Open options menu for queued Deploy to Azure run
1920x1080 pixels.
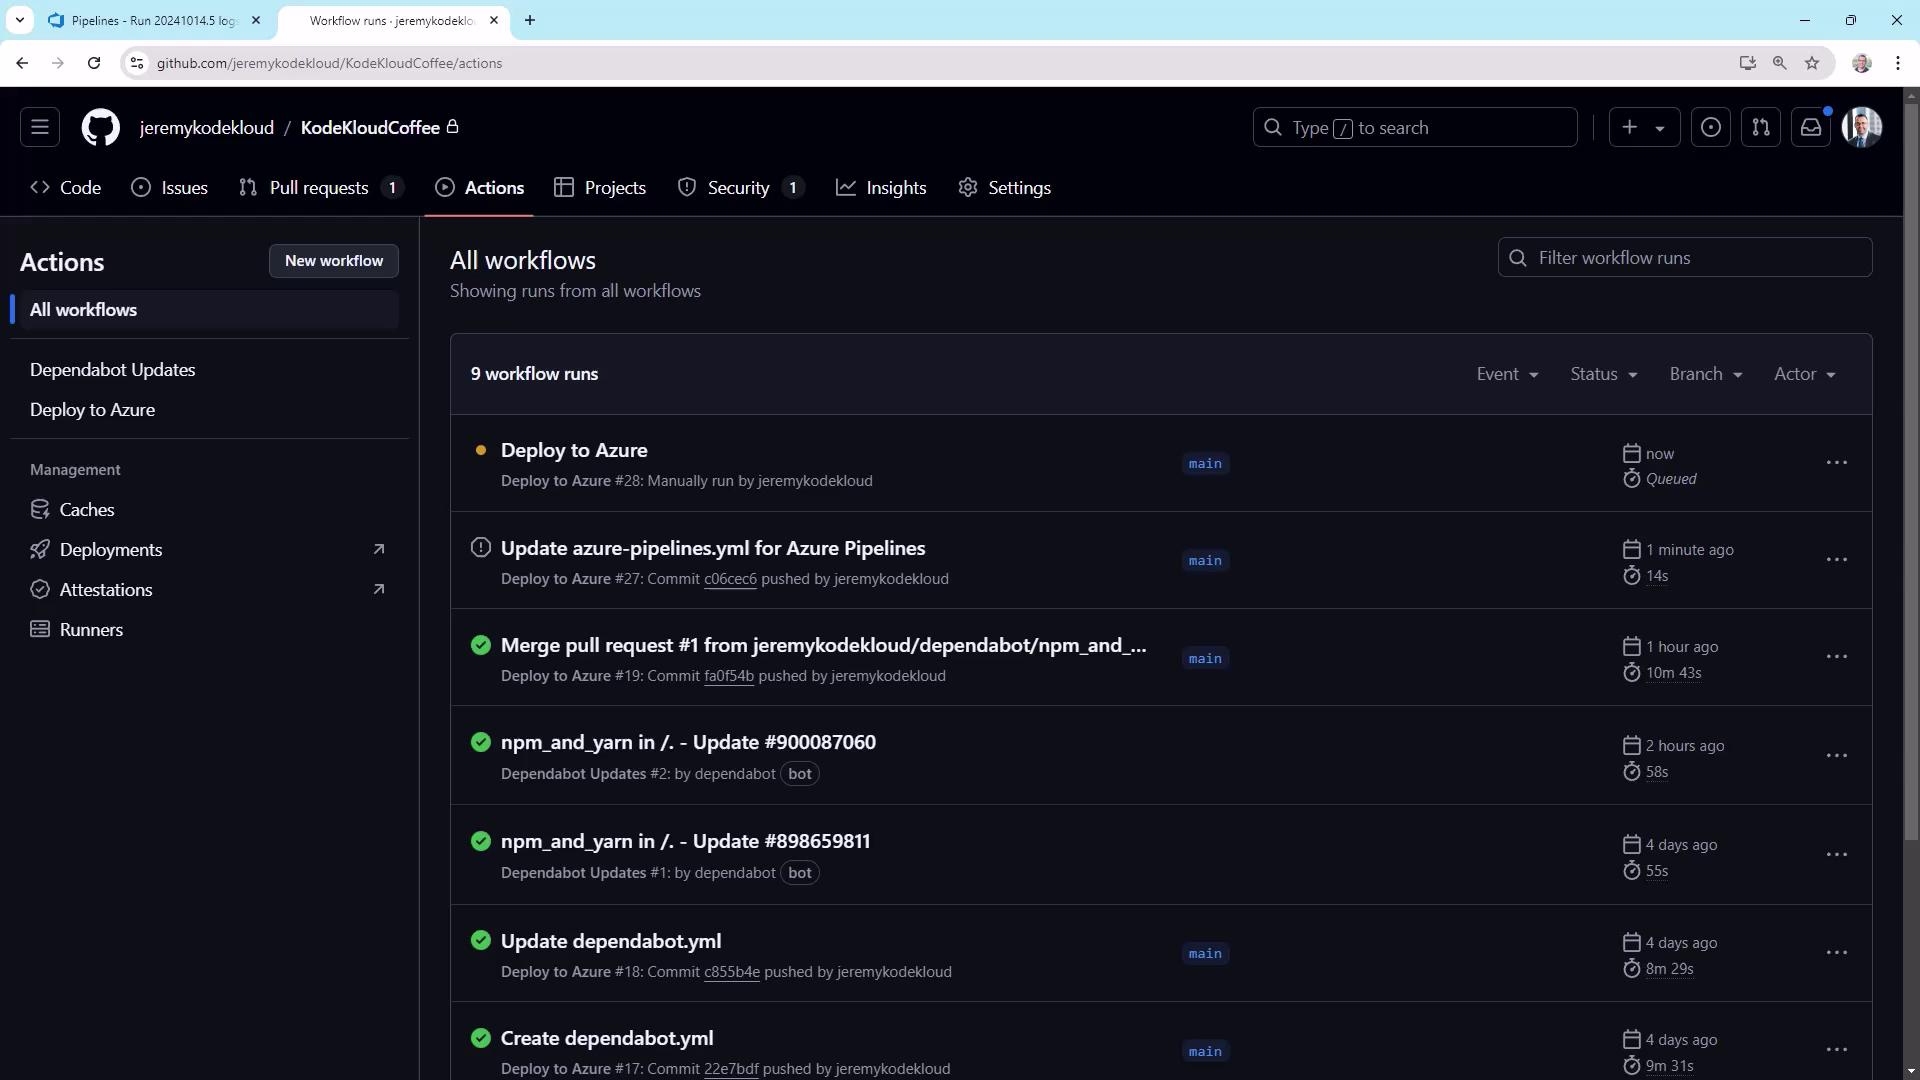[1836, 463]
